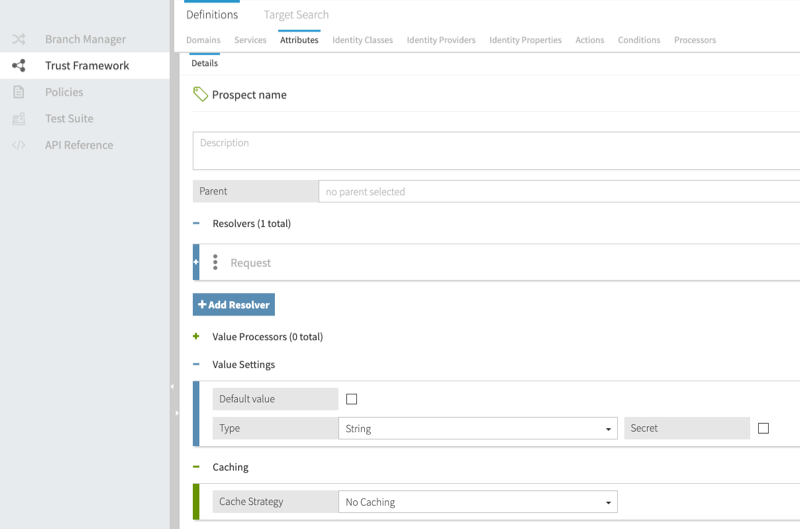Collapse the Resolvers section

196,224
